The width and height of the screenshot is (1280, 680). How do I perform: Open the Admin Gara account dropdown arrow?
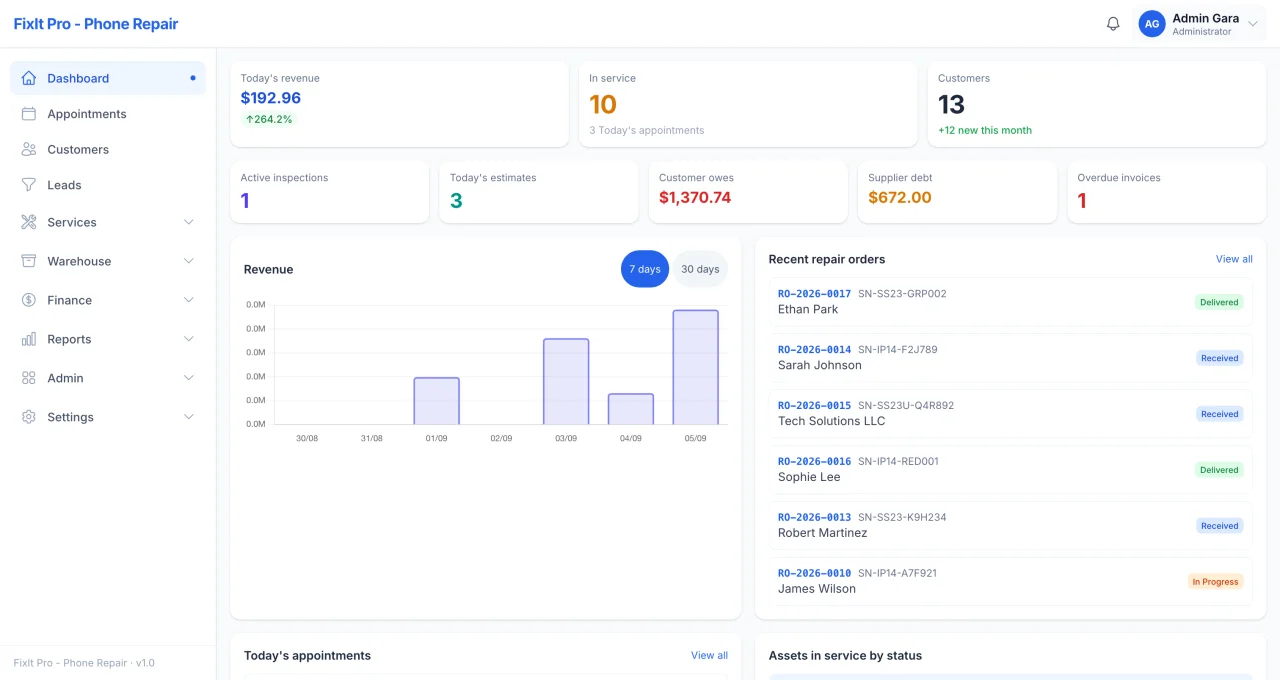click(x=1253, y=24)
